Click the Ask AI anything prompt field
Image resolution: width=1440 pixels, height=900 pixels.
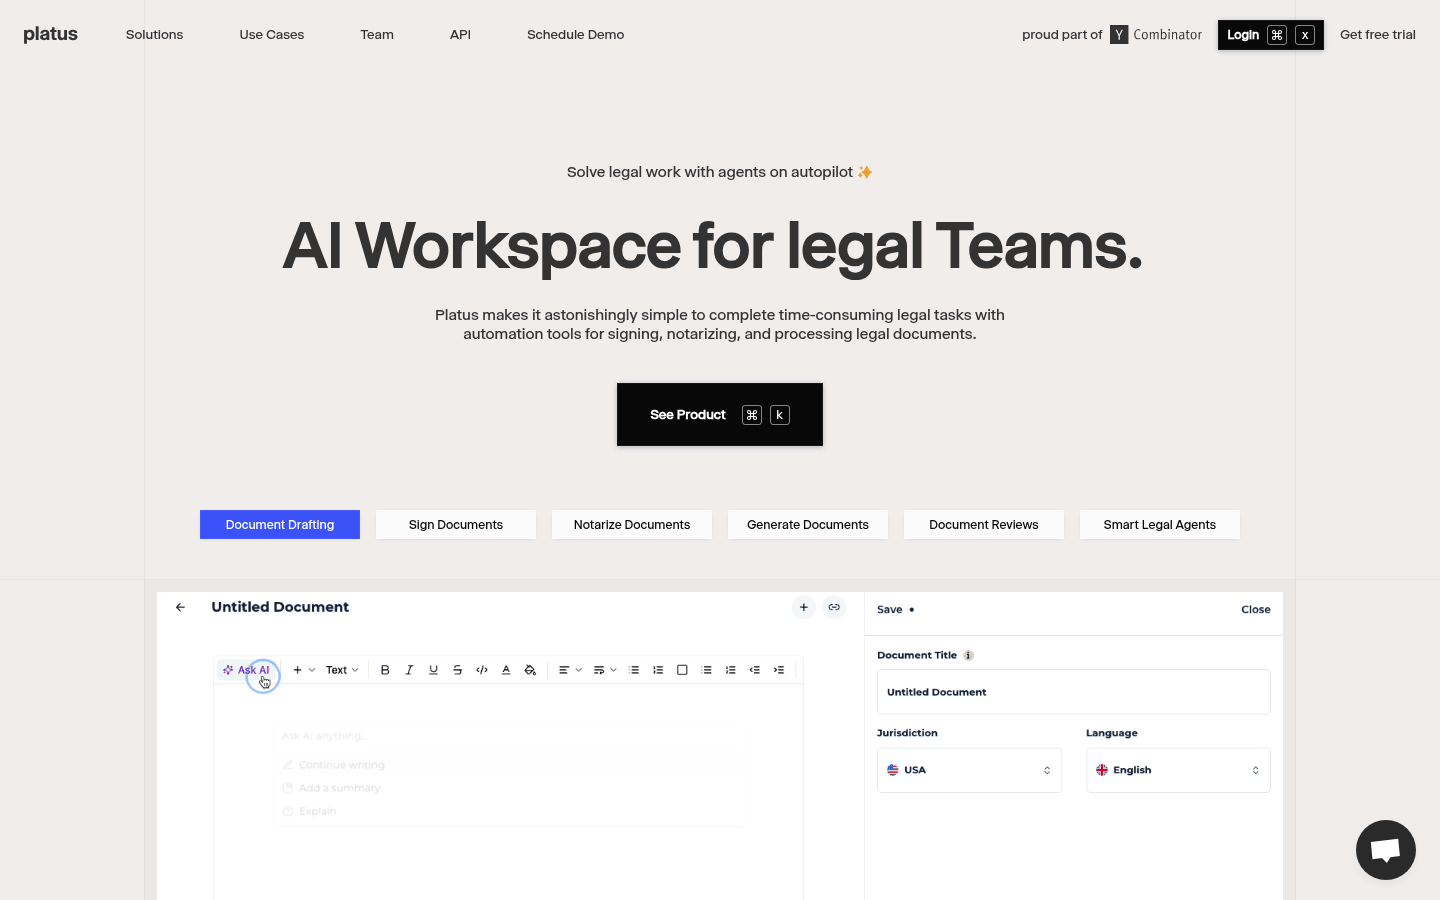(510, 736)
